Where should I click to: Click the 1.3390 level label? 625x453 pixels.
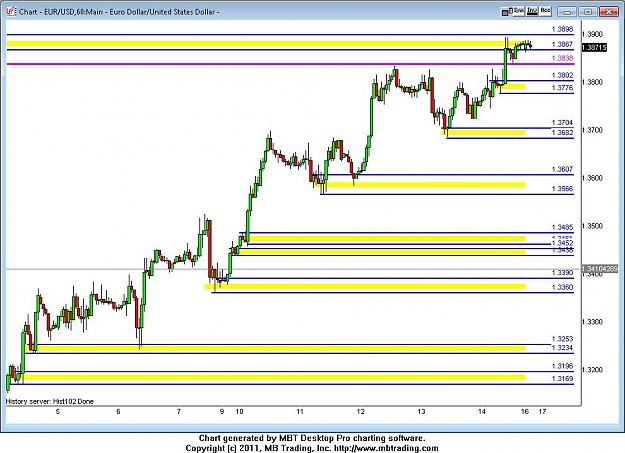coord(562,273)
